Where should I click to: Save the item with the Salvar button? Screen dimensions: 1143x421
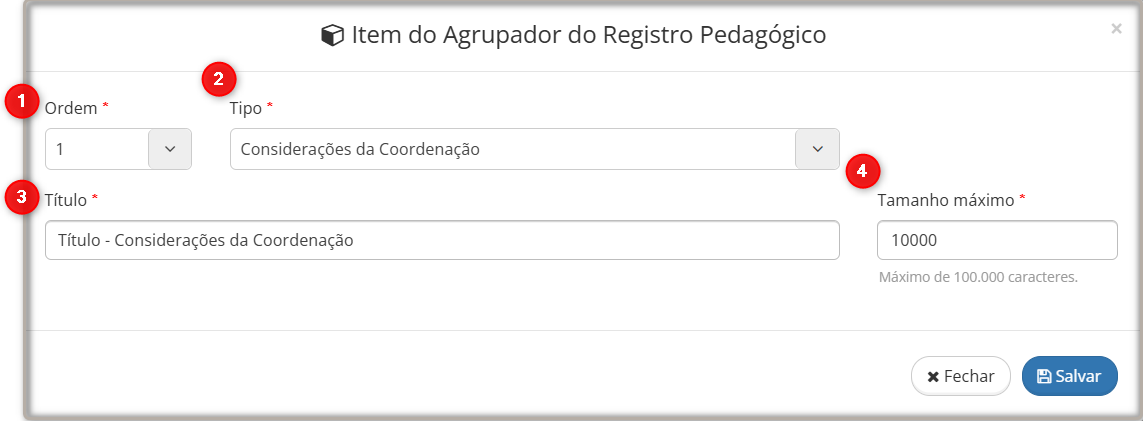click(1069, 376)
